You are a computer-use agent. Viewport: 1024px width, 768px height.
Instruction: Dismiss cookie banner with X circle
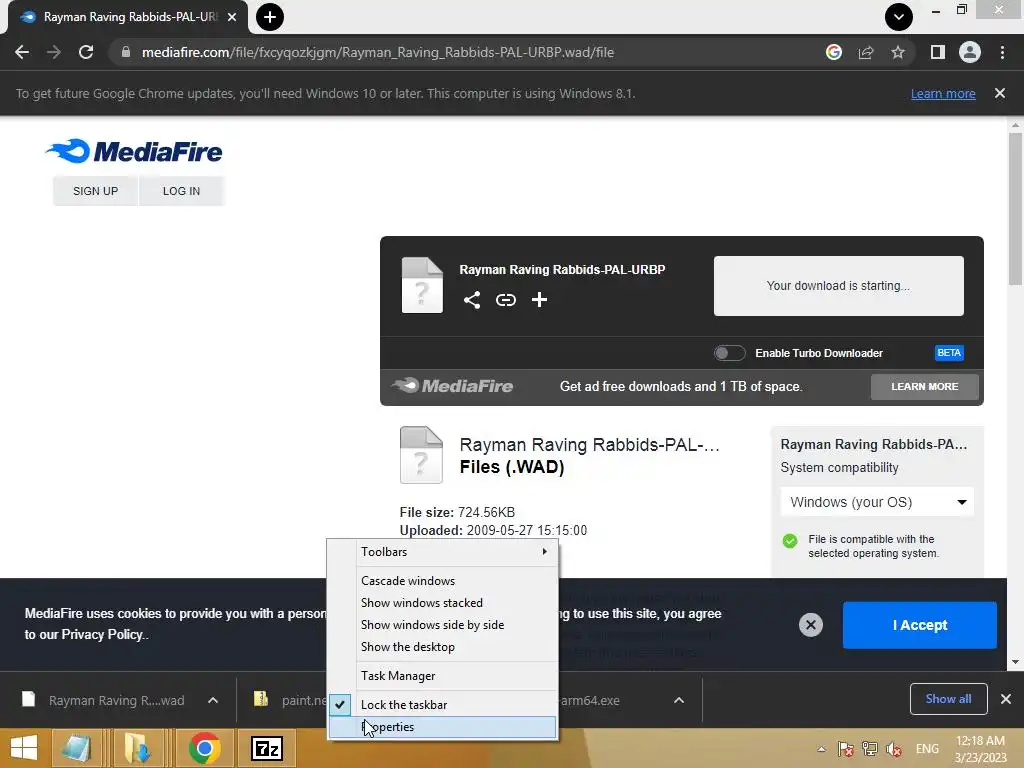pos(810,625)
